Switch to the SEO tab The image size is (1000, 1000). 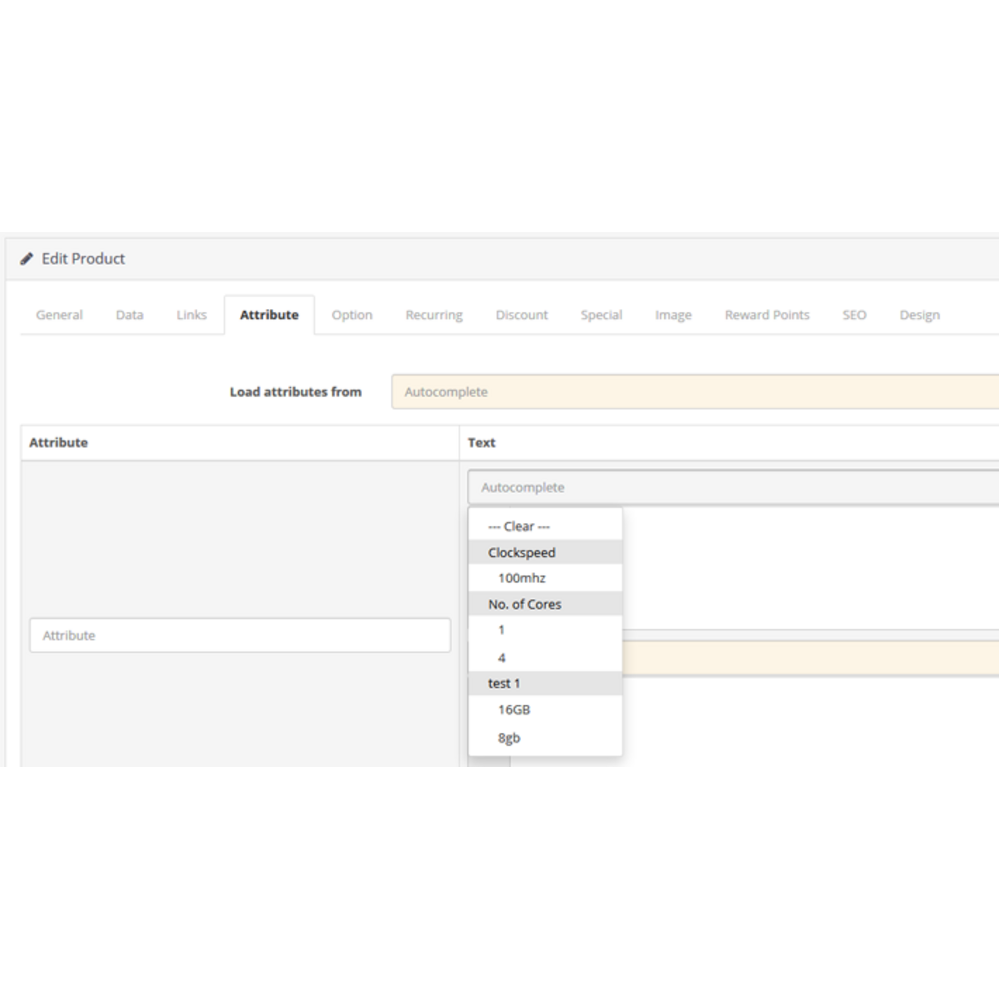(854, 314)
